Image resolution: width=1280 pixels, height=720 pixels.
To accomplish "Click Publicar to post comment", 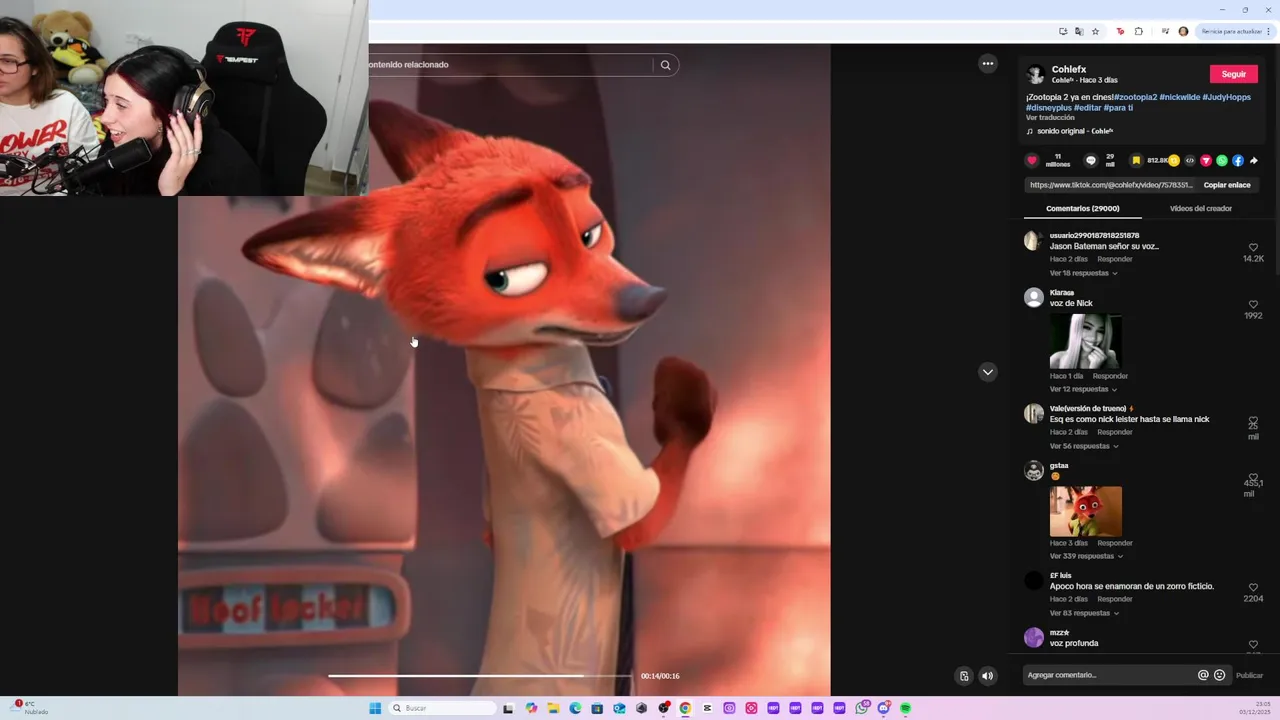I will click(1249, 675).
